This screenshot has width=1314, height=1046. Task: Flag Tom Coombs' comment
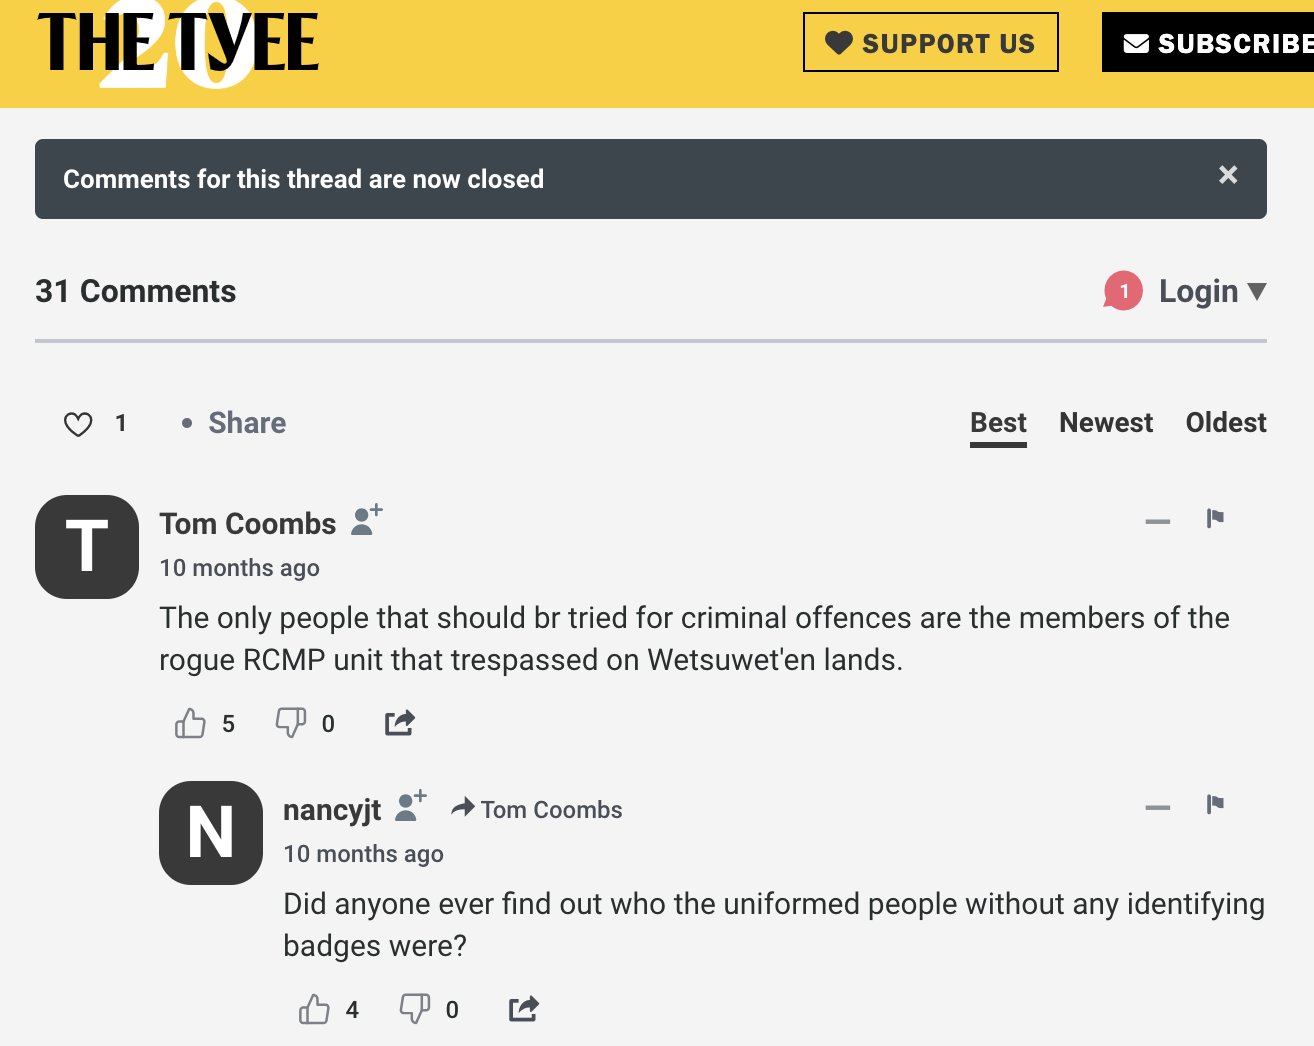pyautogui.click(x=1215, y=518)
